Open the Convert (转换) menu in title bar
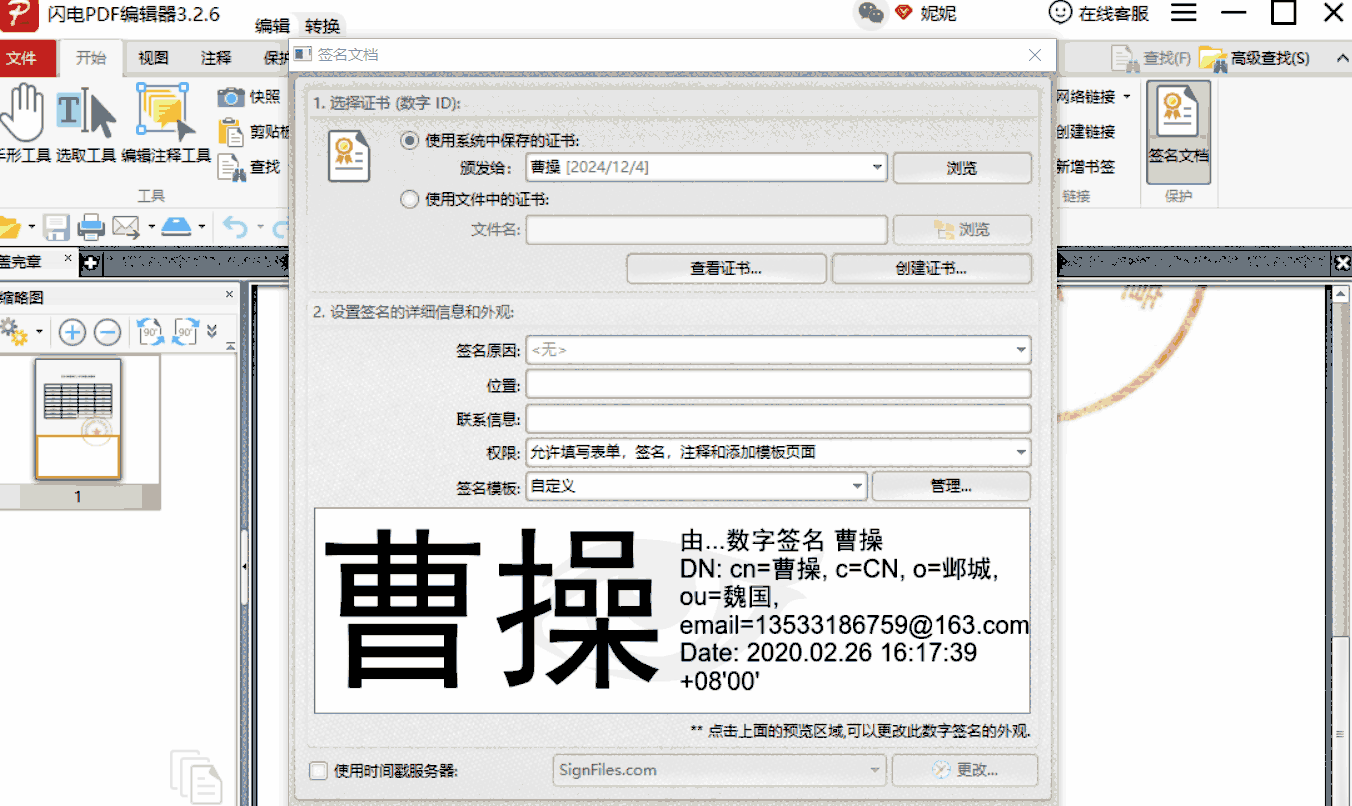 (x=322, y=27)
